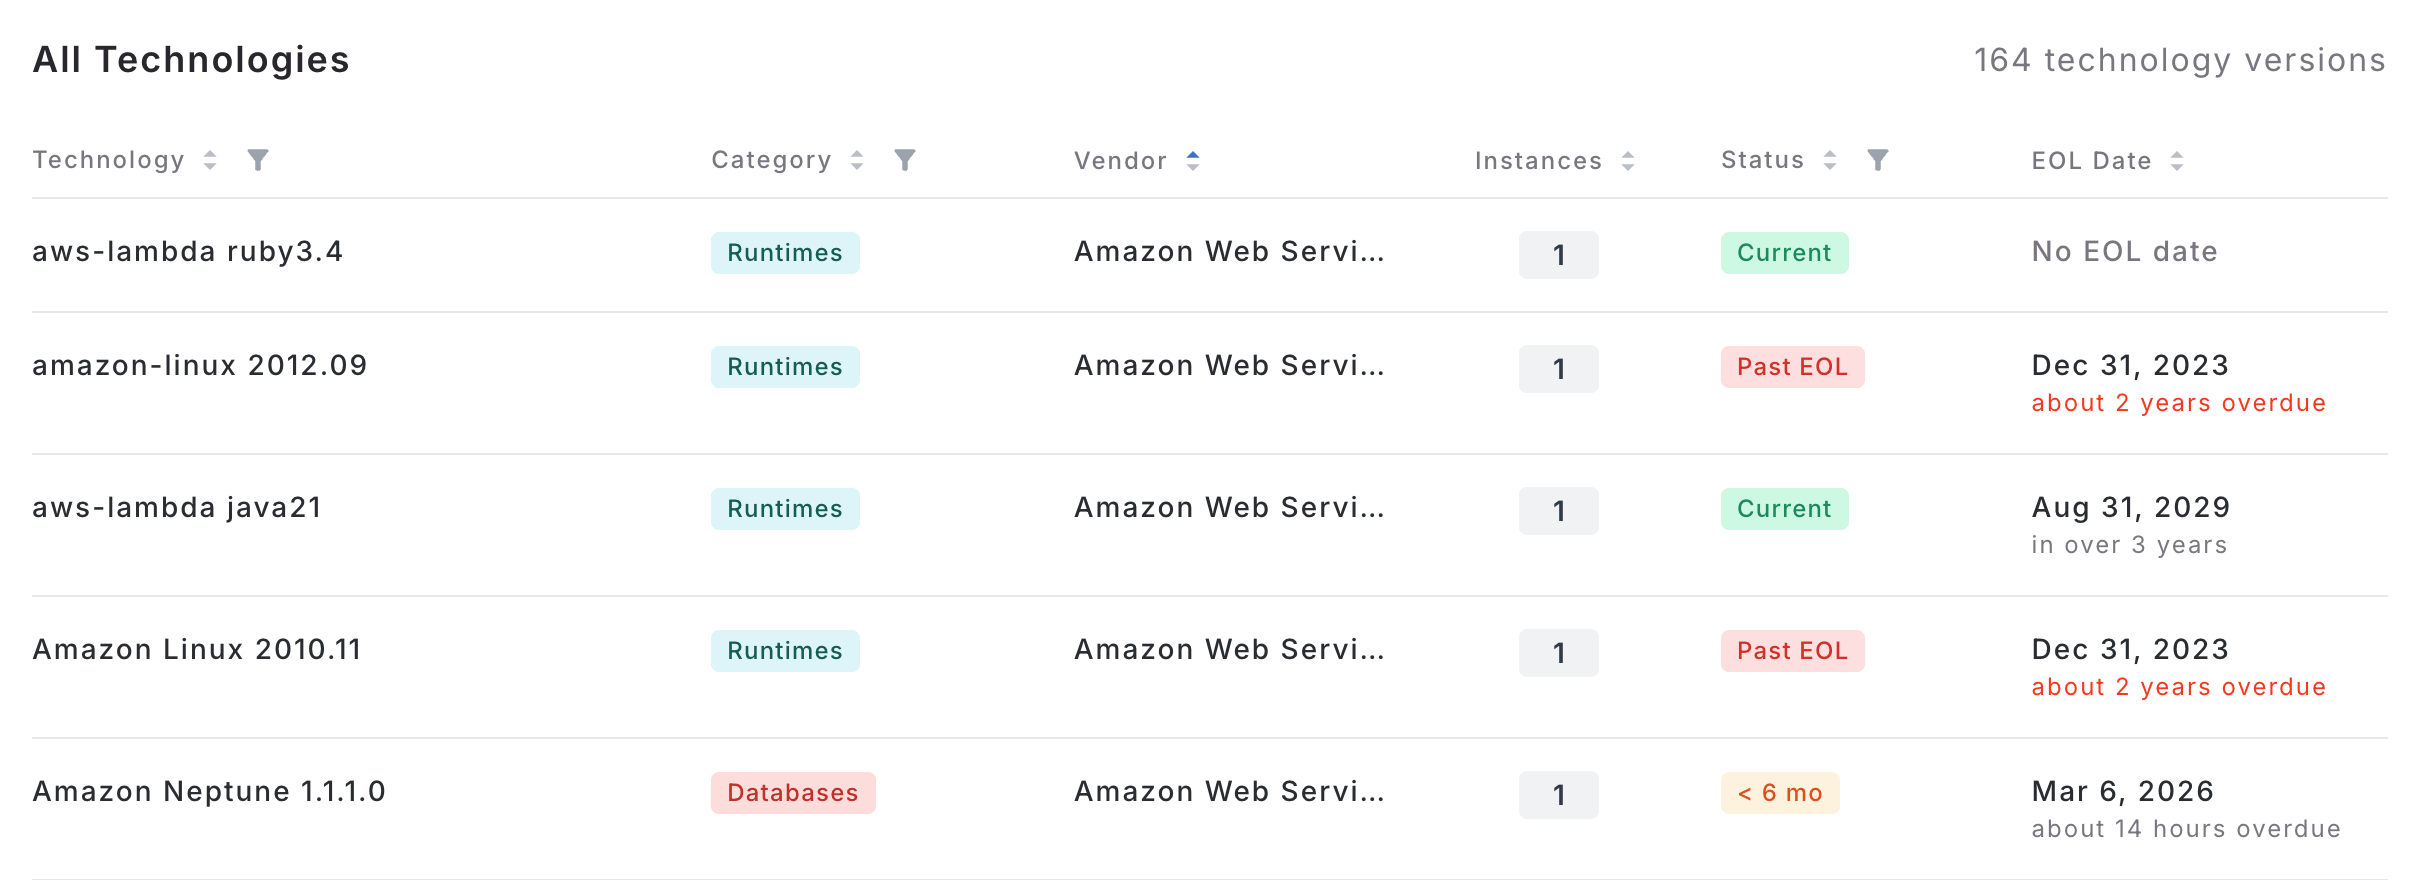
Task: Sort table by Technology header label
Action: click(108, 160)
